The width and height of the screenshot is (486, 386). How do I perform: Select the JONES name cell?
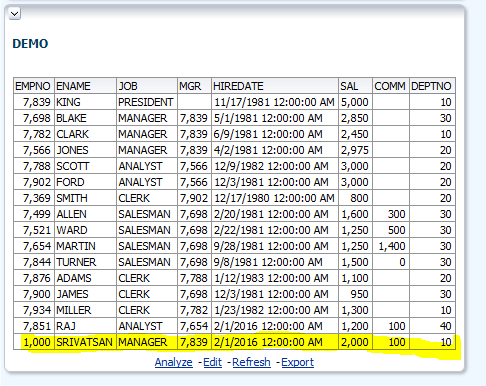(85, 150)
